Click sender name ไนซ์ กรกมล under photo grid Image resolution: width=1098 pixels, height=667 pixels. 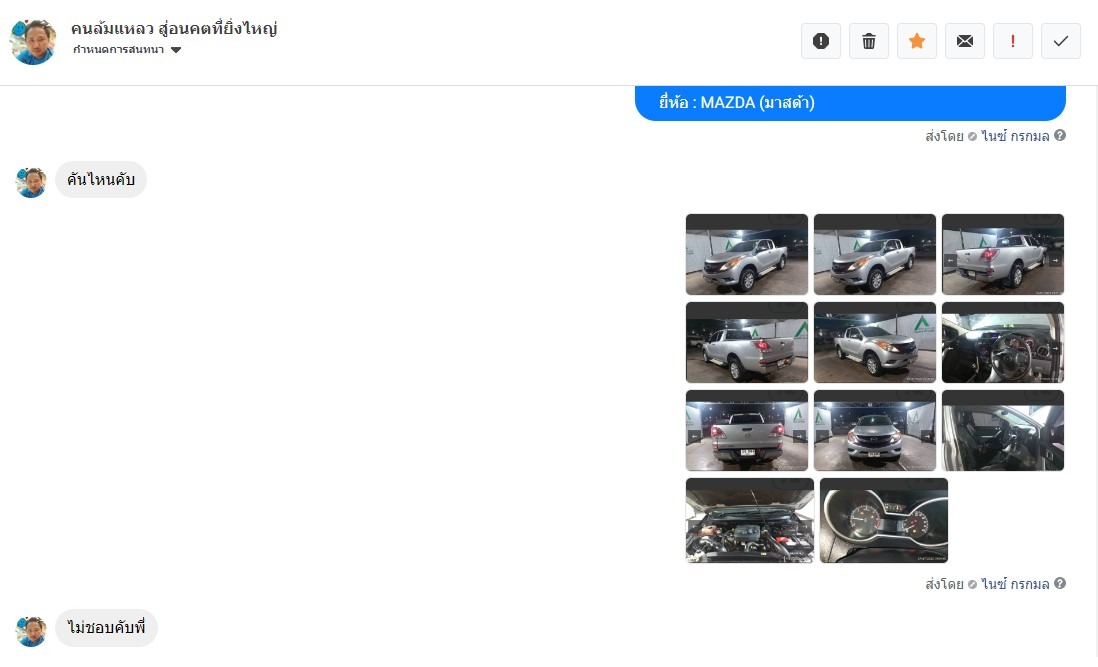click(1015, 584)
